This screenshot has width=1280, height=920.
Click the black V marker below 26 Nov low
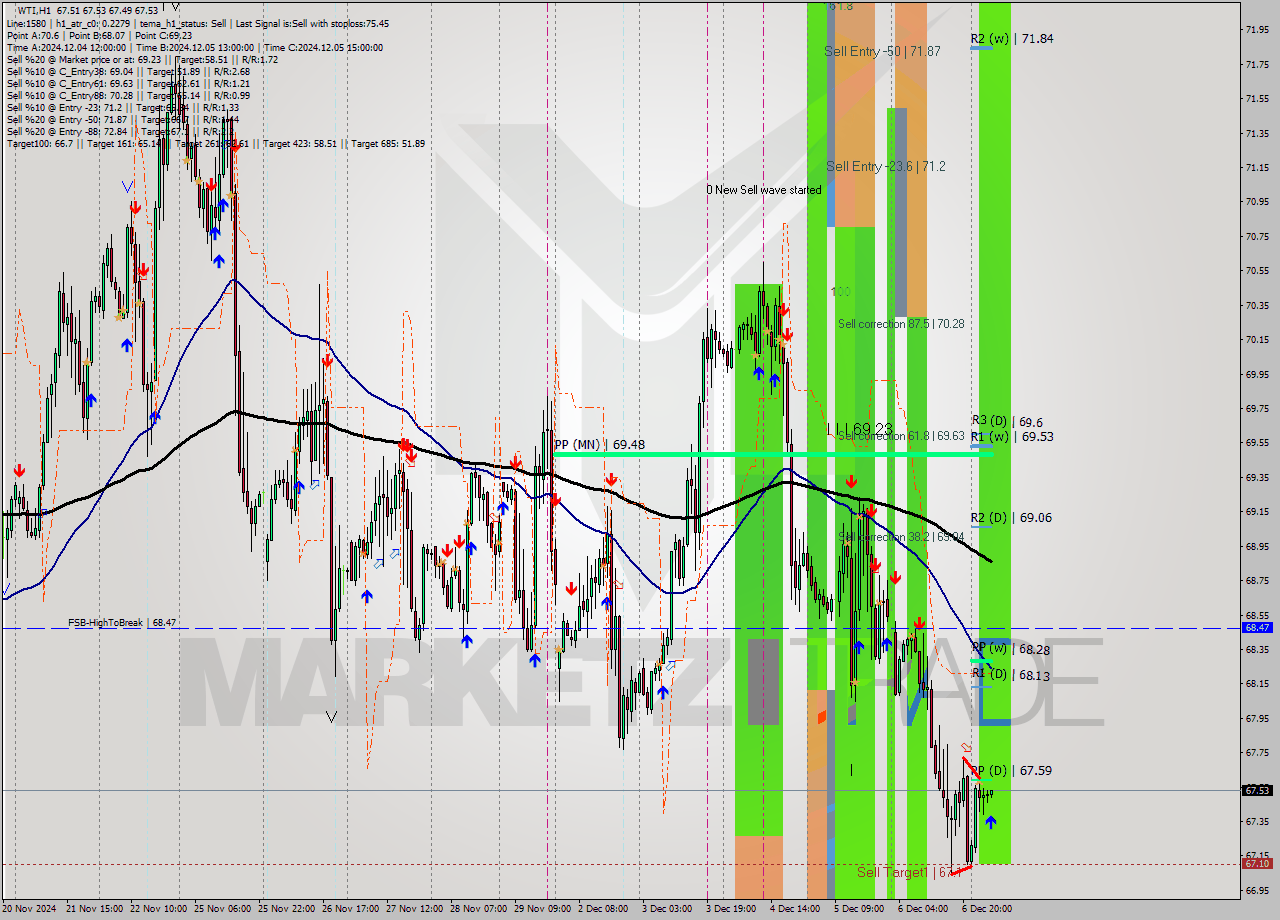(332, 716)
